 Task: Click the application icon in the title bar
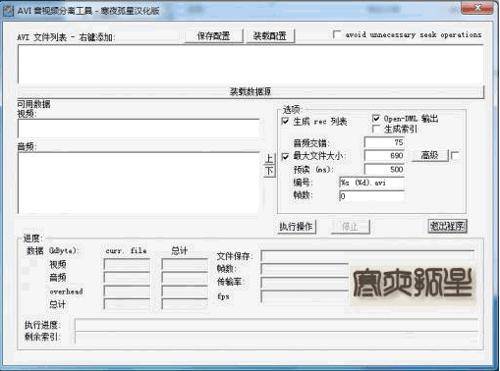(9, 11)
